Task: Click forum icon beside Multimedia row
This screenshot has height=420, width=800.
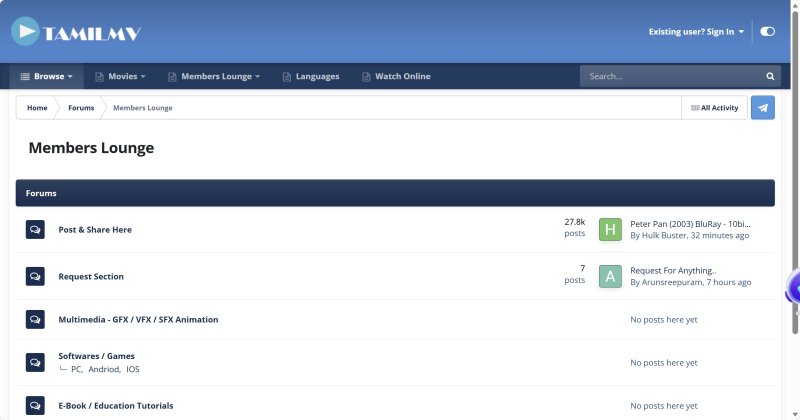Action: (x=35, y=319)
